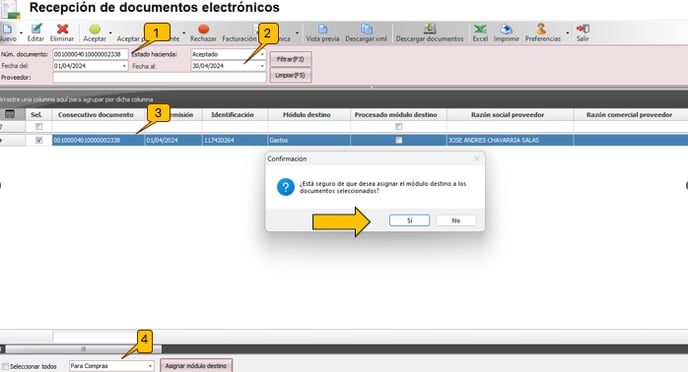Open the Fecha del date dropdown
Image resolution: width=688 pixels, height=372 pixels.
click(124, 66)
